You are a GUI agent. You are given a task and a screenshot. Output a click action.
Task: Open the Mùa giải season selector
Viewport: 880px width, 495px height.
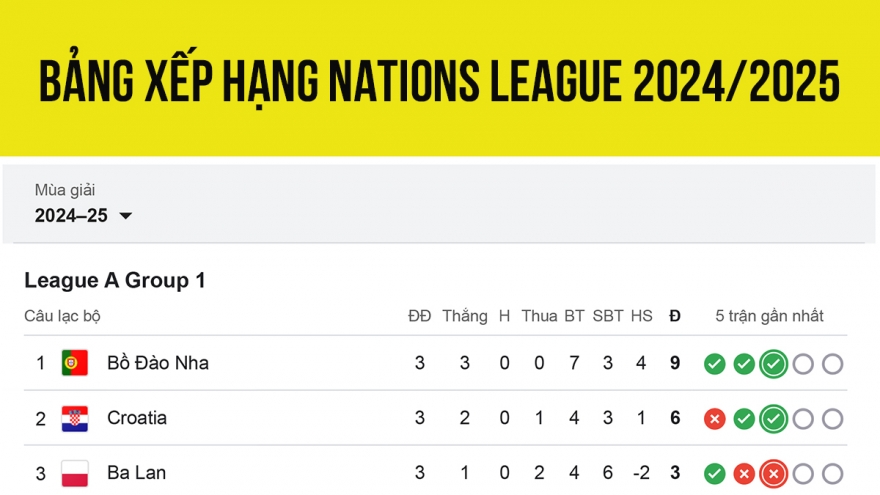[65, 190]
